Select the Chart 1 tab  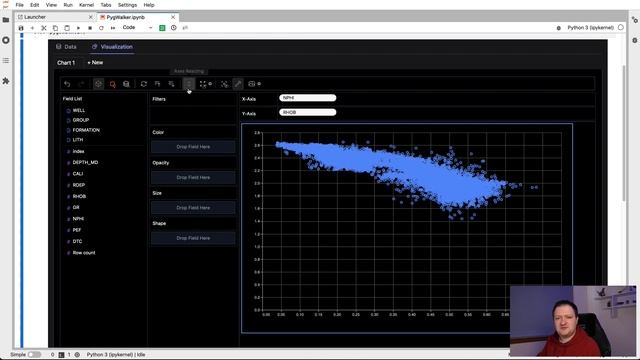pyautogui.click(x=66, y=63)
